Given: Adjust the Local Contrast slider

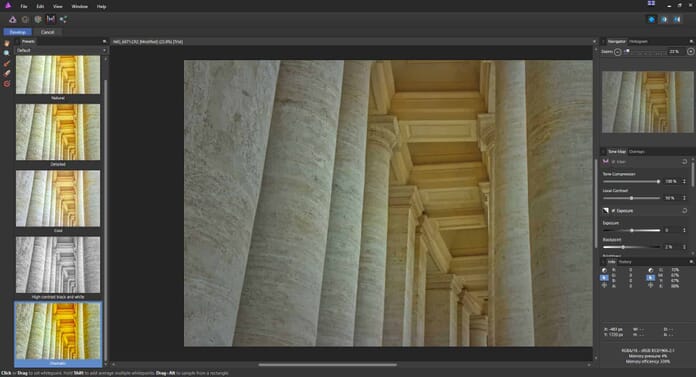Looking at the screenshot, I should coord(631,198).
